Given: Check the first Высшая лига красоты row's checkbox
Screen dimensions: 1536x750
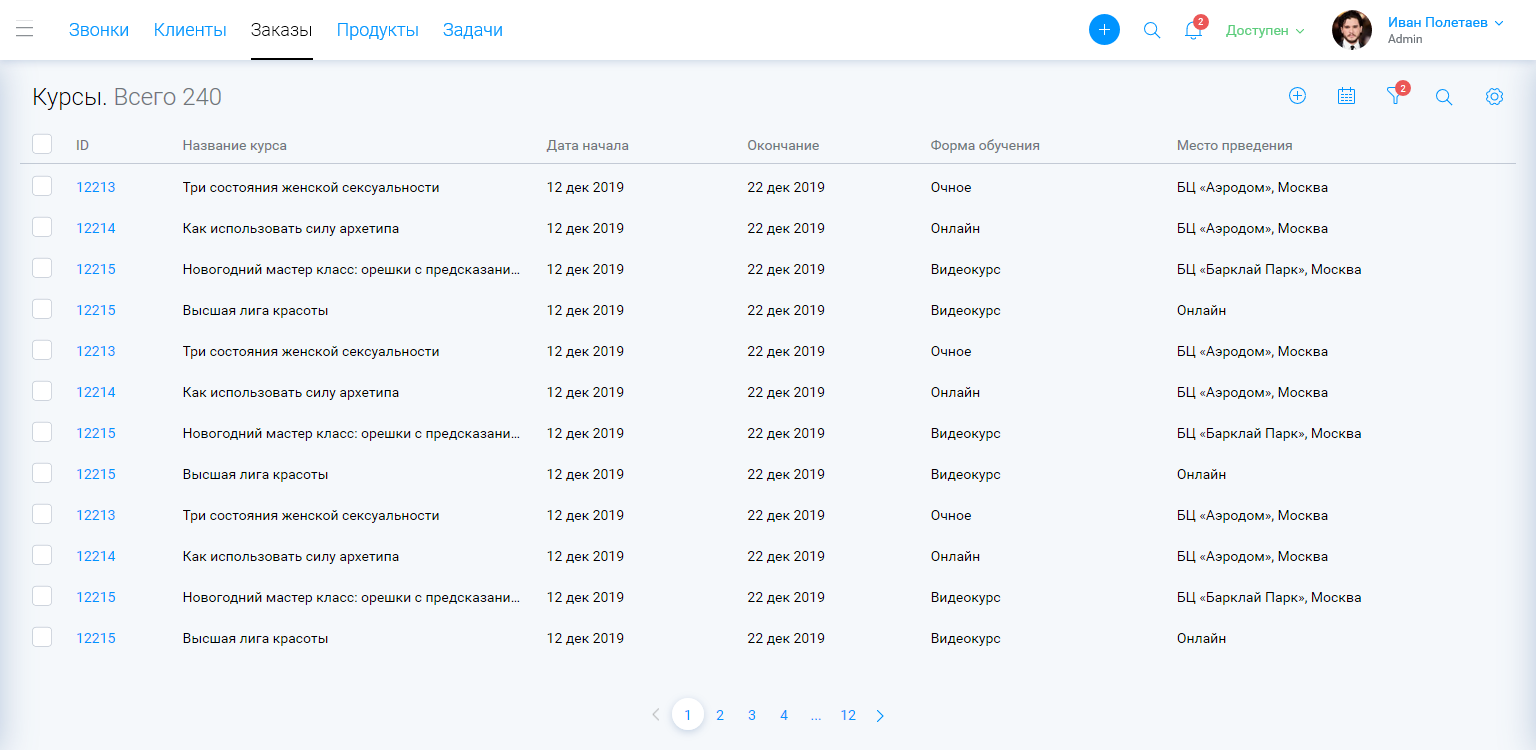Looking at the screenshot, I should point(42,309).
